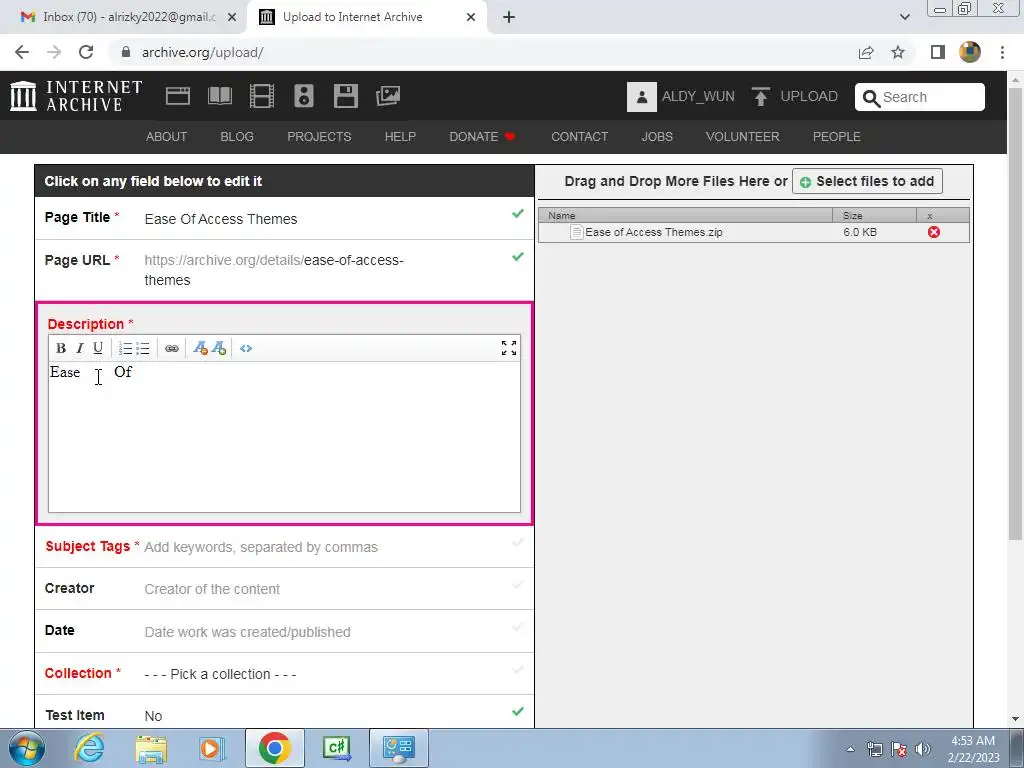Open Chrome tab search chevron
The image size is (1024, 768).
[904, 17]
